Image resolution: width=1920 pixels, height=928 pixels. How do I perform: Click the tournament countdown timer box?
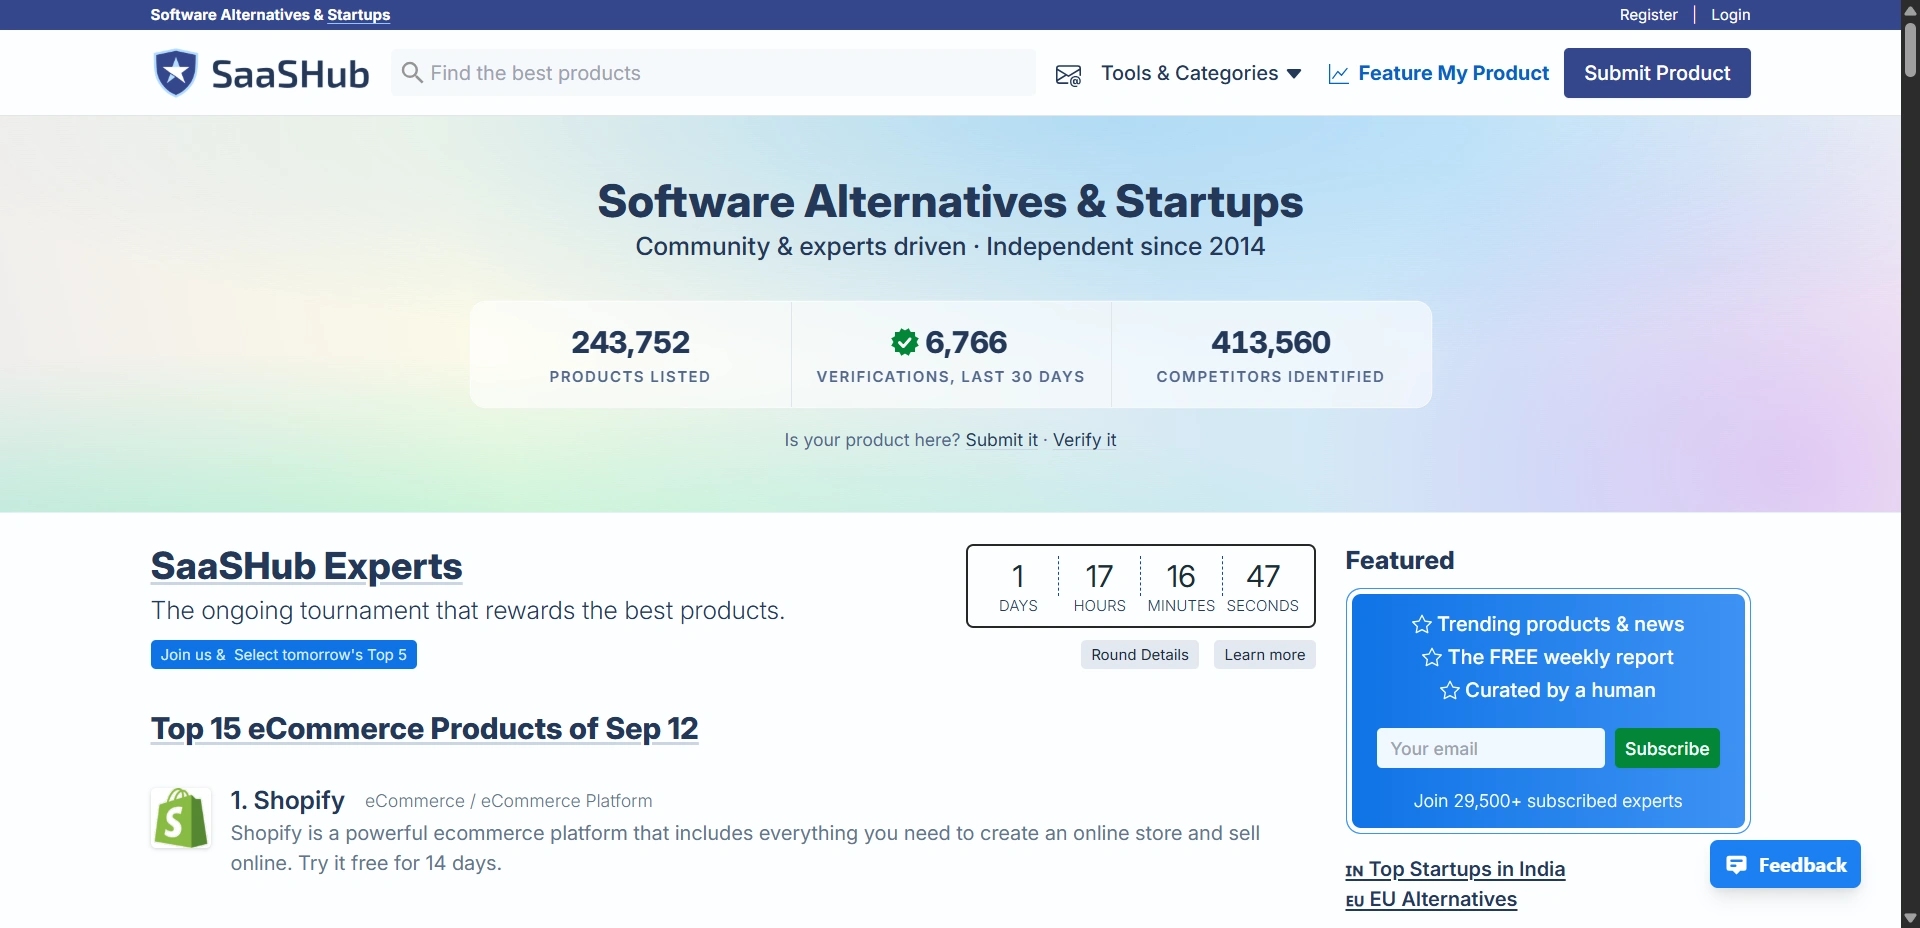coord(1141,586)
